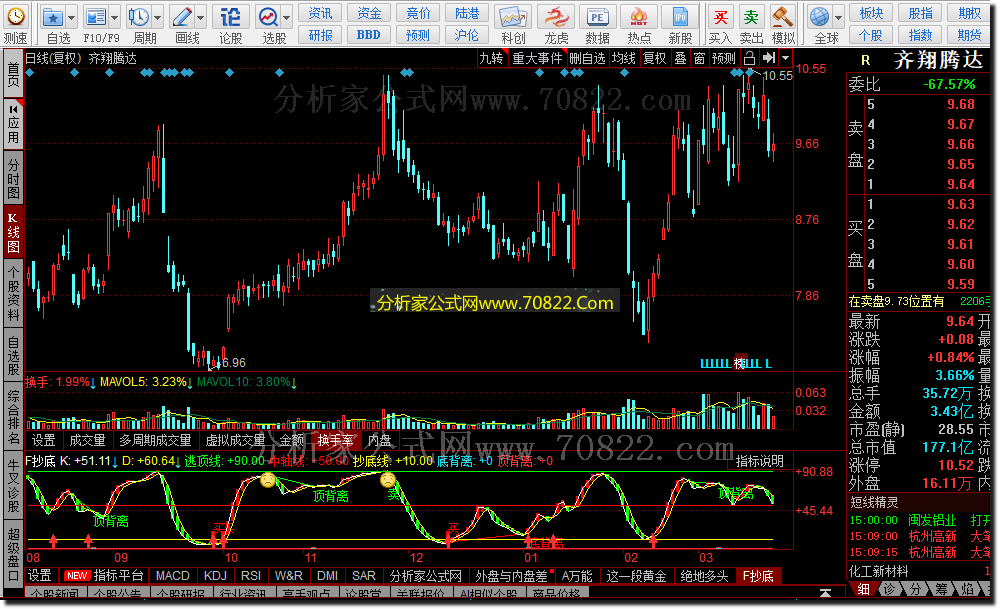Screen dimensions: 1000x609
Task: Switch to the 换手率 turnover tab
Action: click(335, 440)
